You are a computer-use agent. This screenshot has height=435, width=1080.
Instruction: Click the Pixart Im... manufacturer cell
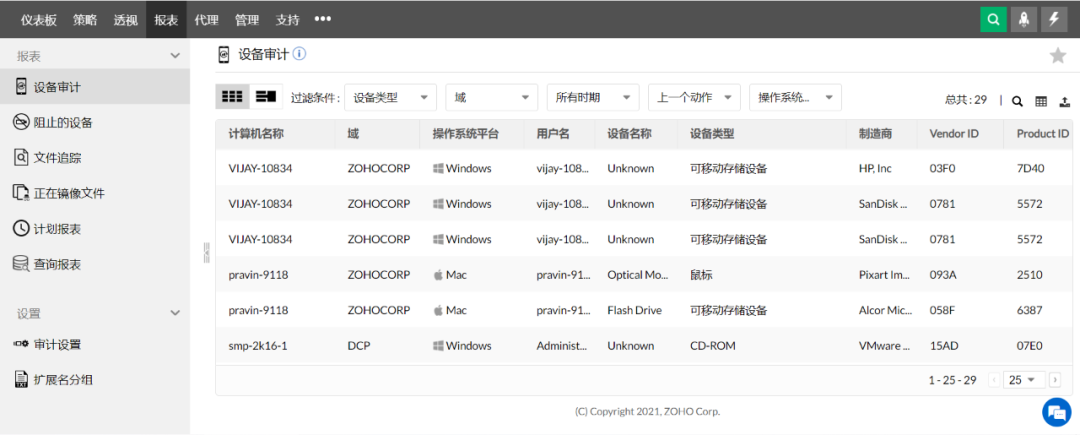[884, 275]
